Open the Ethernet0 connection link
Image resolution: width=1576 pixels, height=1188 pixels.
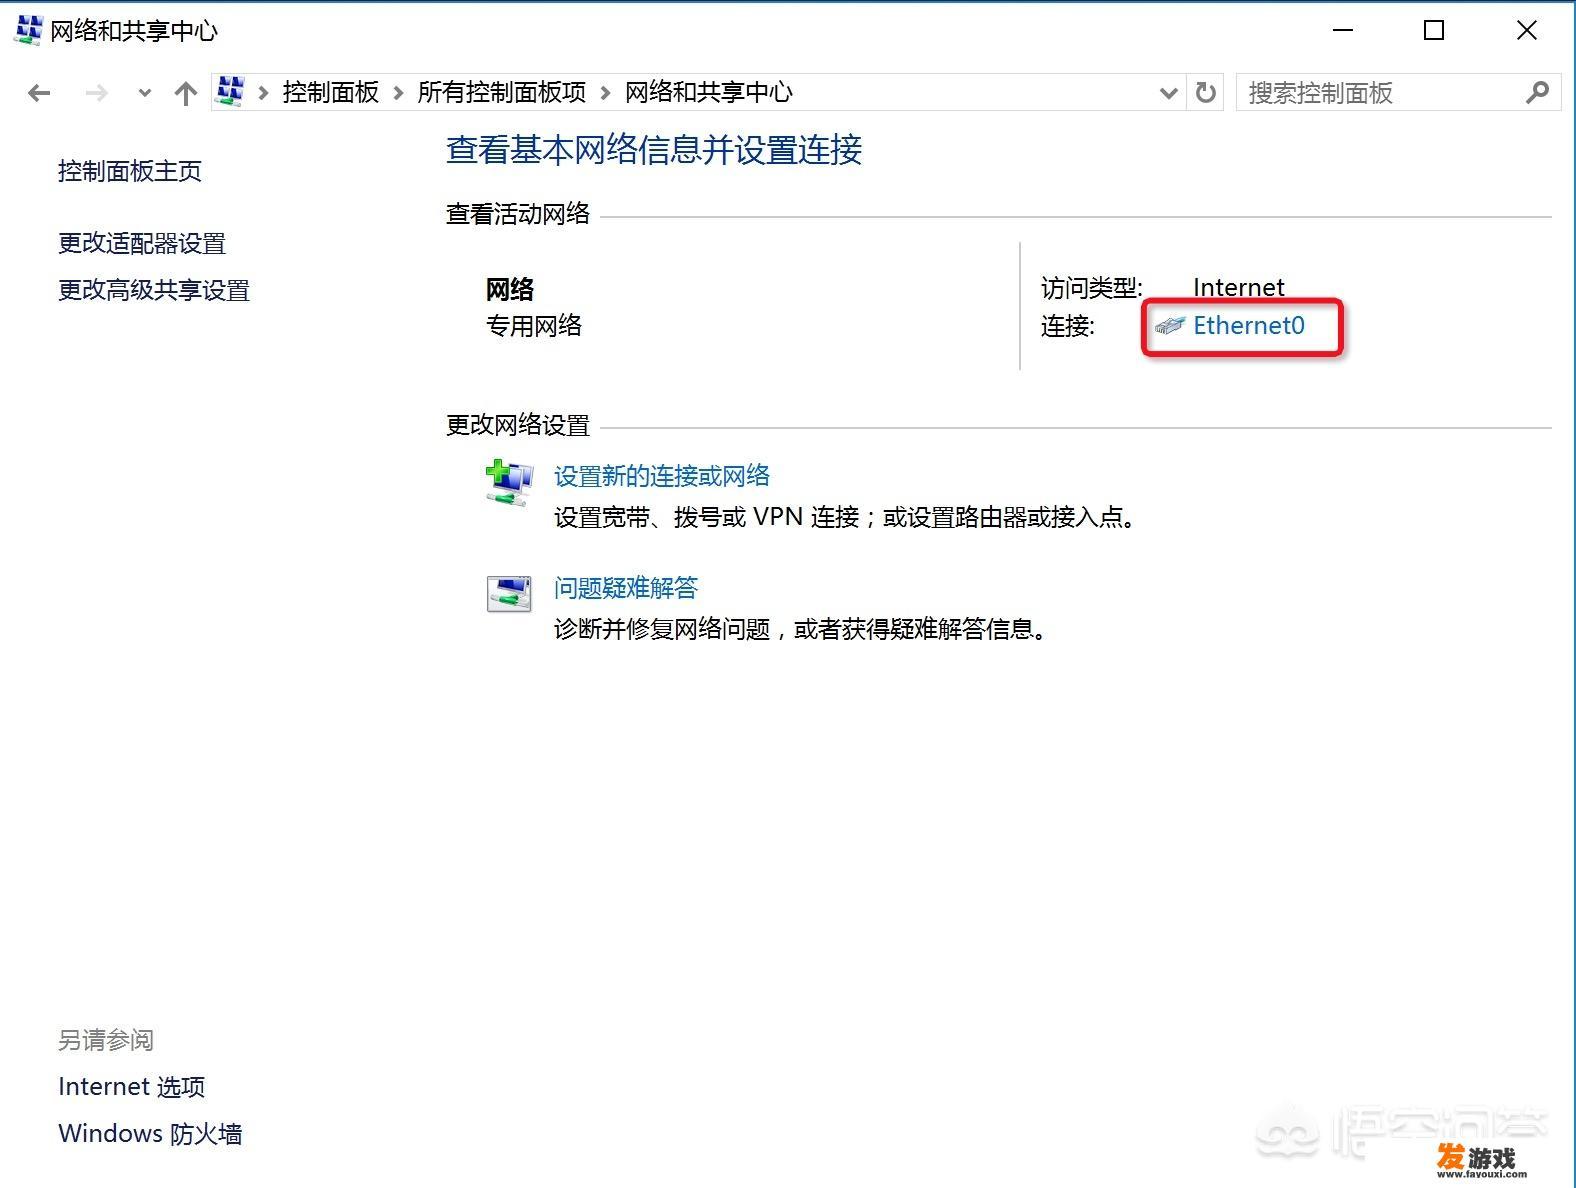point(1249,325)
